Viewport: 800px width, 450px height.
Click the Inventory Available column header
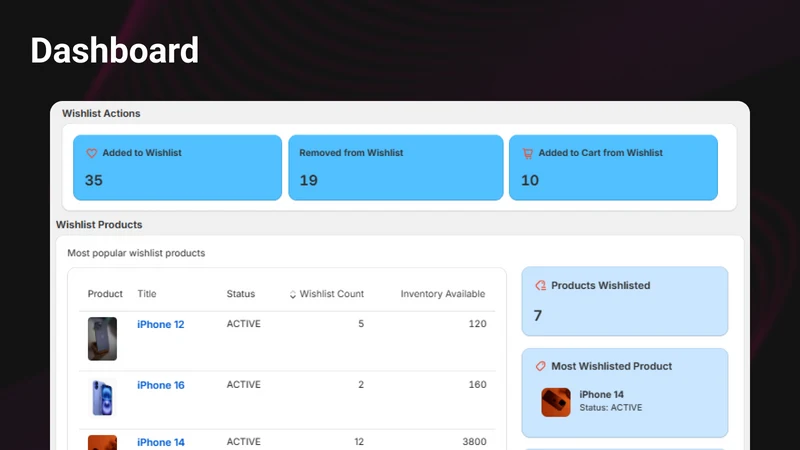(443, 294)
